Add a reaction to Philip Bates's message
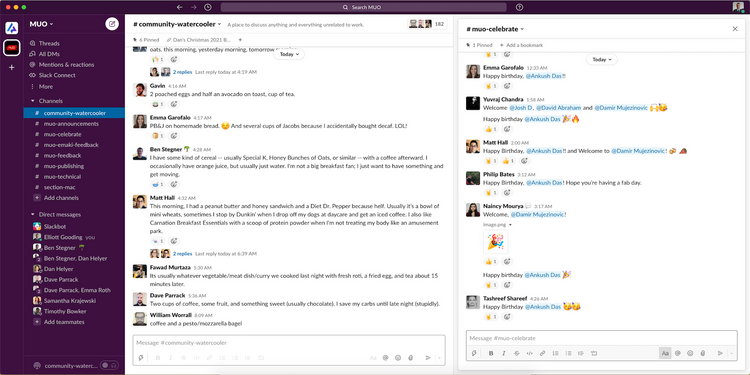The height and width of the screenshot is (375, 750). [x=507, y=193]
